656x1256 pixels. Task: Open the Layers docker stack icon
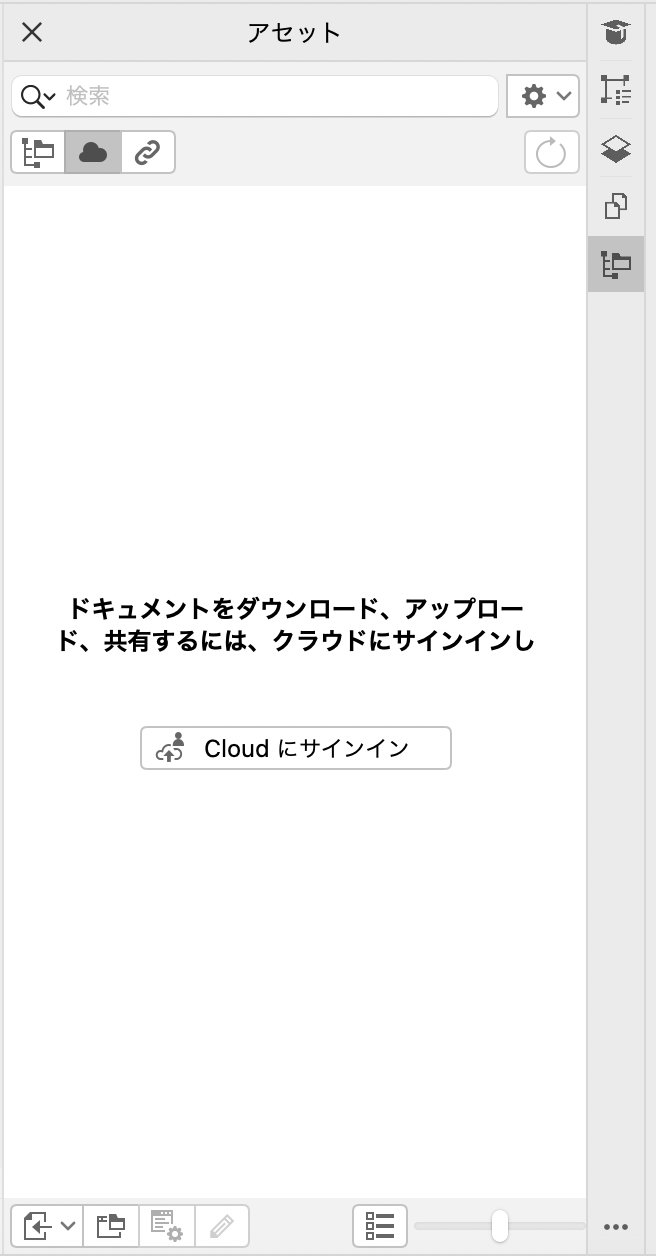point(616,149)
